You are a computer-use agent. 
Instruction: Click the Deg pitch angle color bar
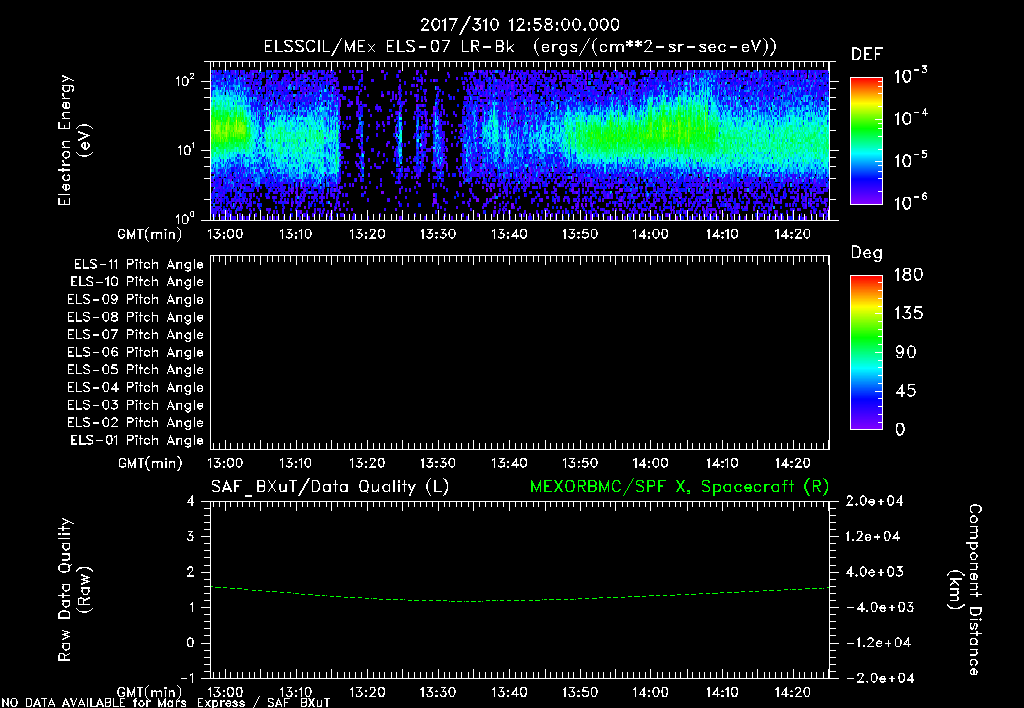point(867,352)
